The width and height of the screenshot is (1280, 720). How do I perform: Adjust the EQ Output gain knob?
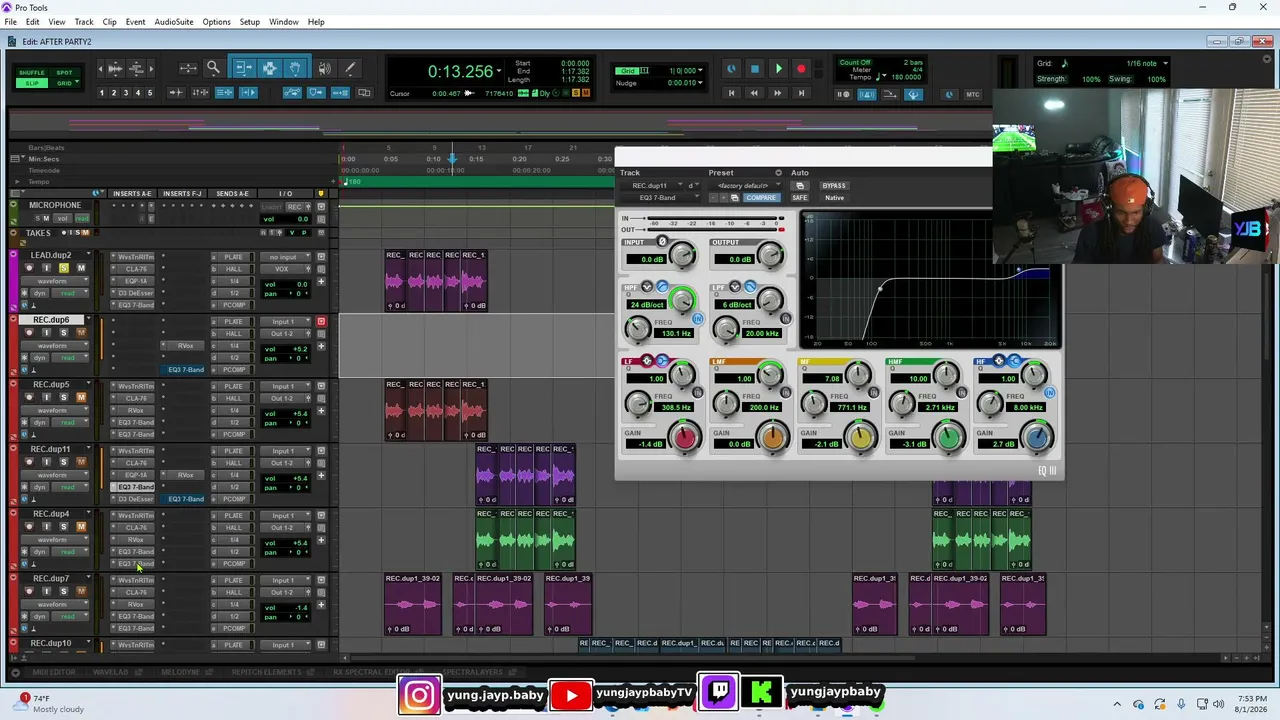point(770,256)
